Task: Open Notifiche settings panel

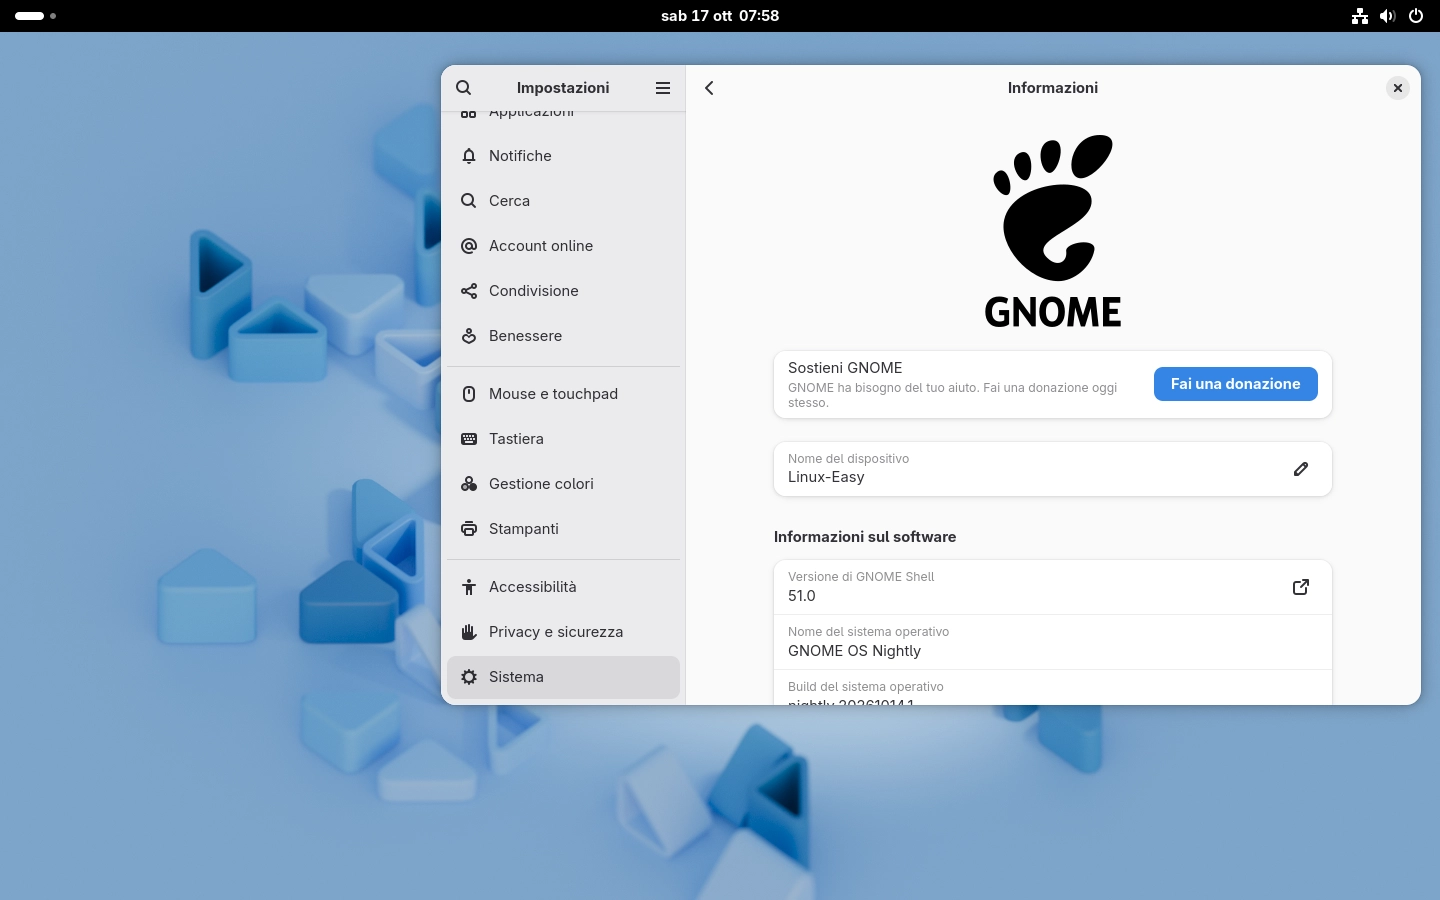Action: (563, 156)
